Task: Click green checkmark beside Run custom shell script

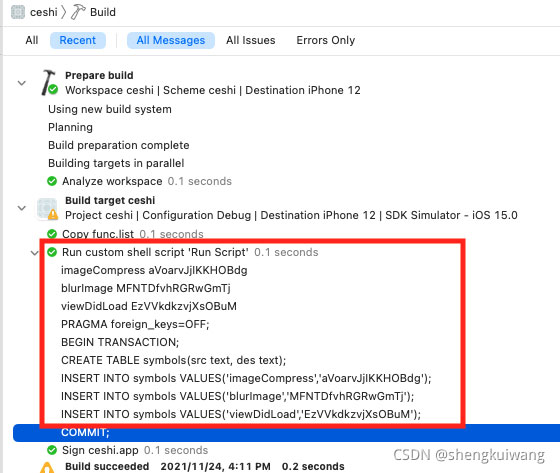Action: pos(52,252)
